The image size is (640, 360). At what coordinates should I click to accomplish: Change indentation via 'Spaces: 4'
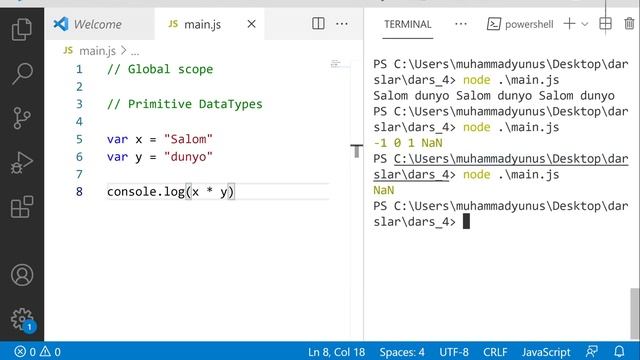click(x=402, y=352)
